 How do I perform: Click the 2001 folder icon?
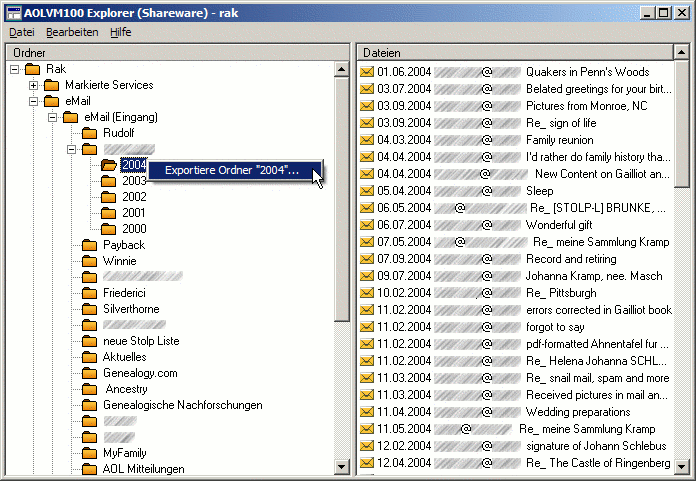tap(109, 213)
